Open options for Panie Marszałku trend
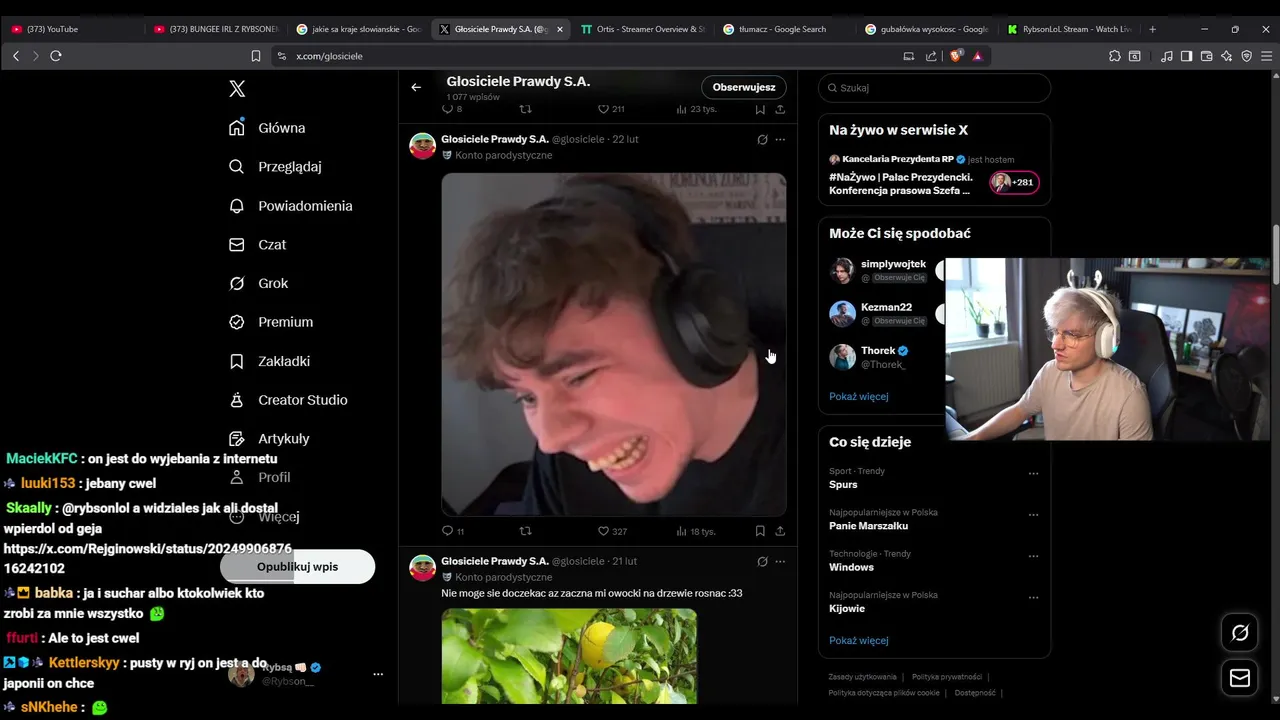Screen dimensions: 1280x720 click(1033, 515)
